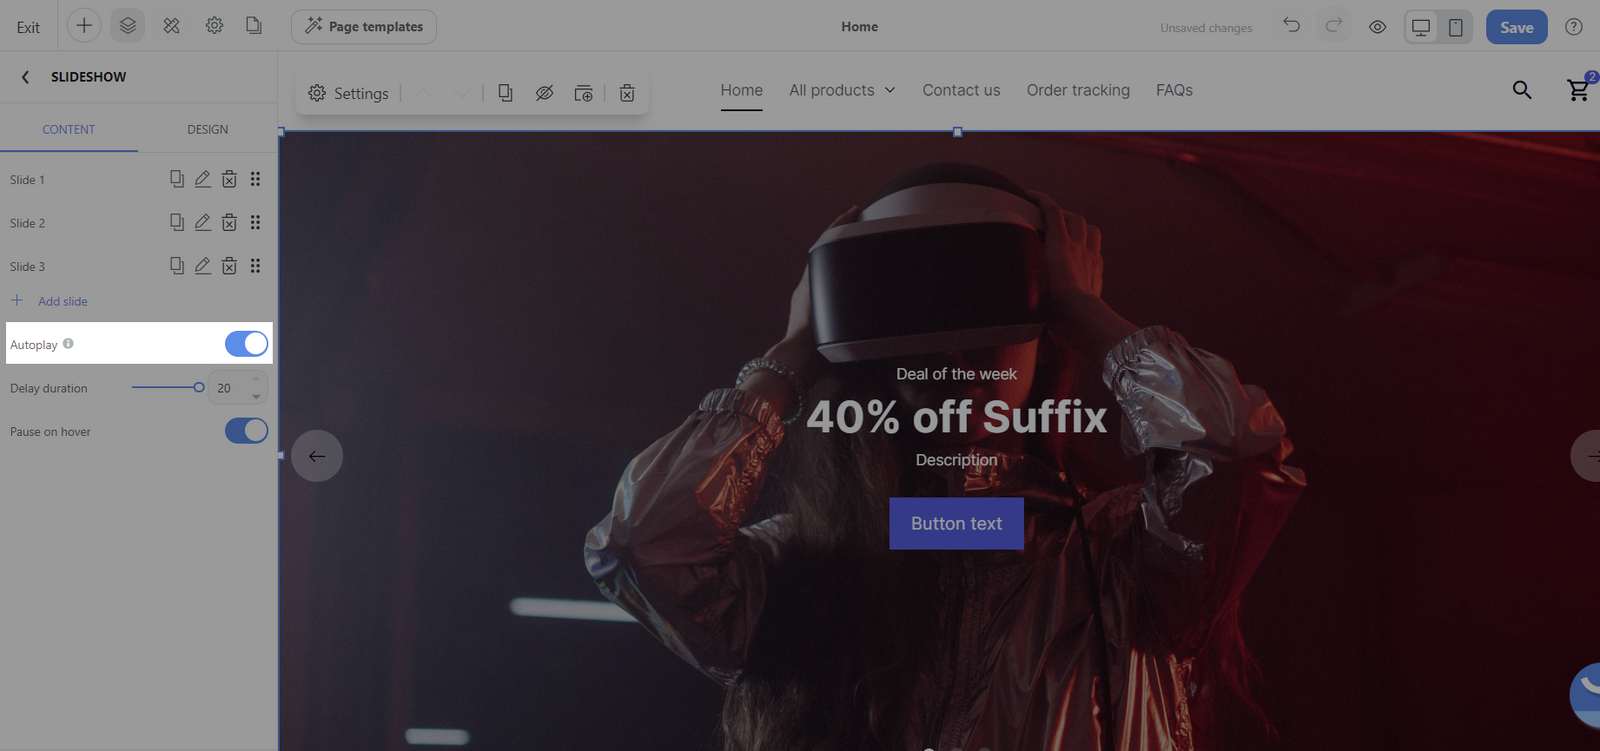Open section Settings in floating toolbar
The height and width of the screenshot is (751, 1600).
click(x=348, y=93)
